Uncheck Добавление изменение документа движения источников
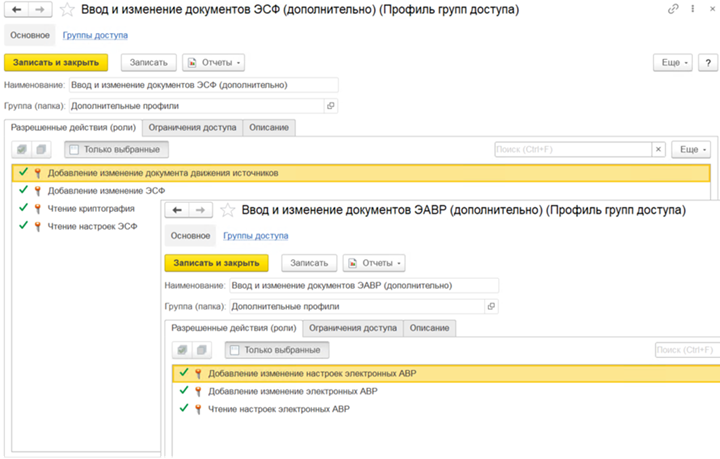 23,173
